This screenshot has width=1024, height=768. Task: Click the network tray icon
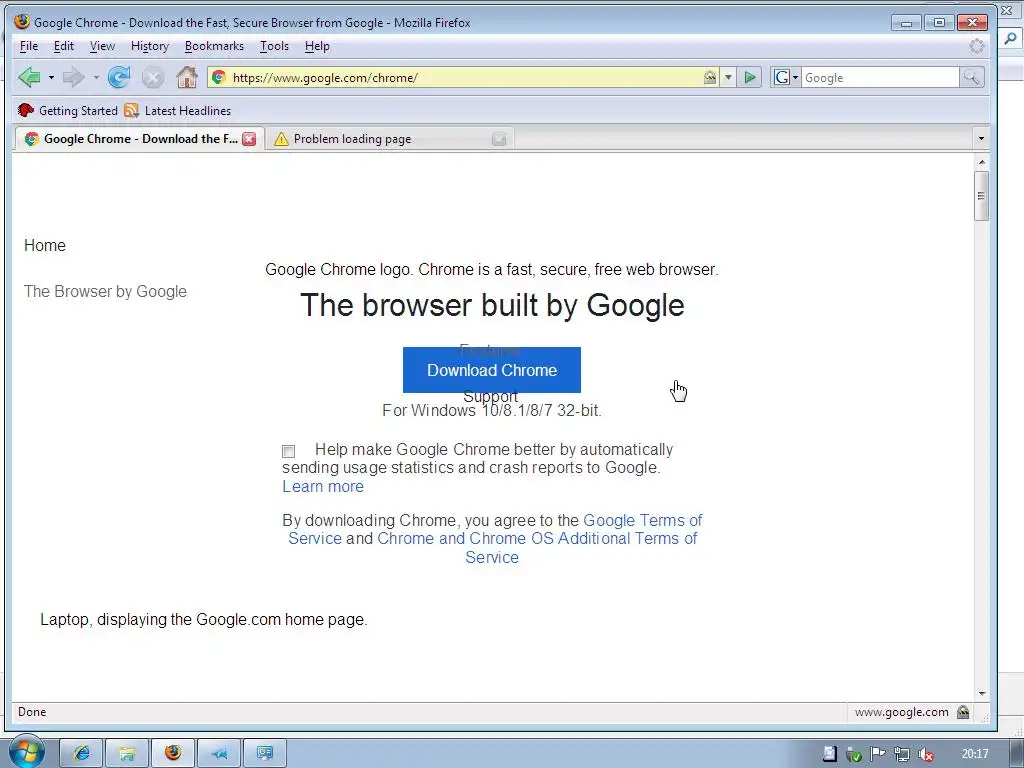pos(902,754)
